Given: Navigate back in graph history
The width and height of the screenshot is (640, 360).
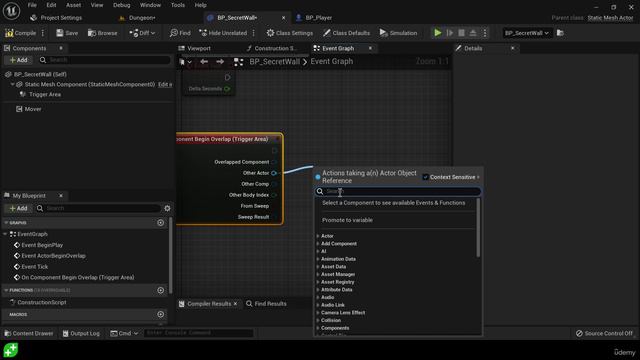Looking at the screenshot, I should pos(204,62).
